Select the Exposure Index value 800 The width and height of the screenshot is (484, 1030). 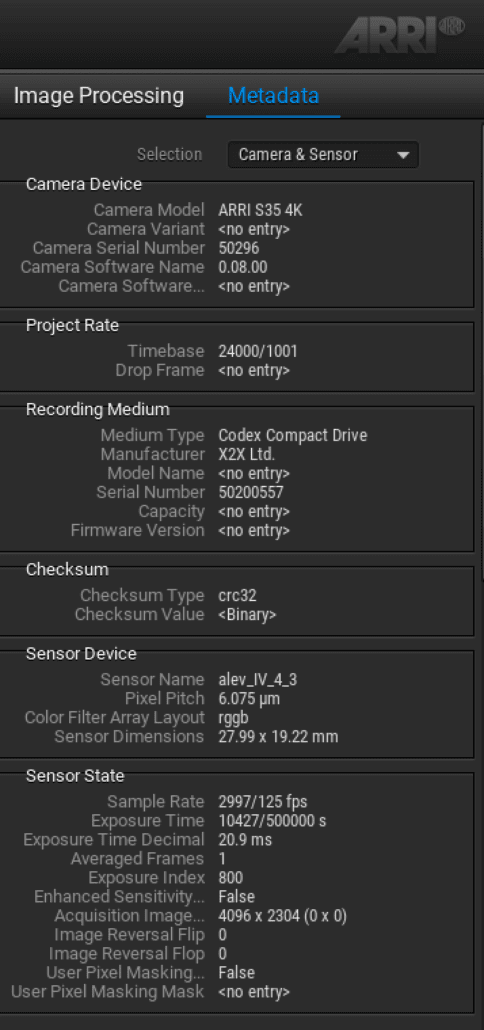(231, 878)
